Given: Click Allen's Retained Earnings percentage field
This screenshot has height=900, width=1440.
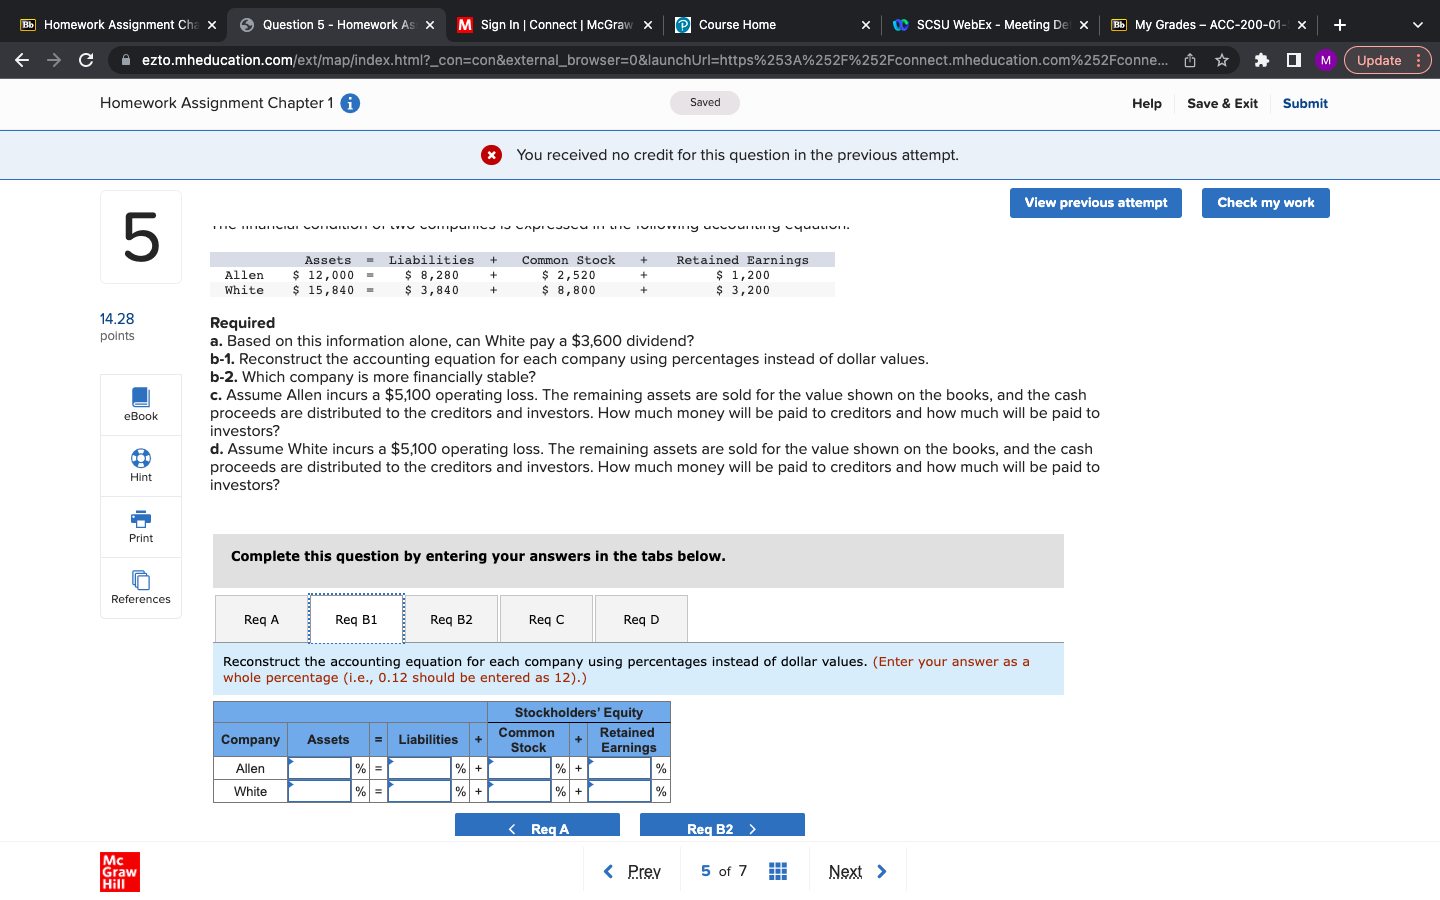Looking at the screenshot, I should point(620,768).
